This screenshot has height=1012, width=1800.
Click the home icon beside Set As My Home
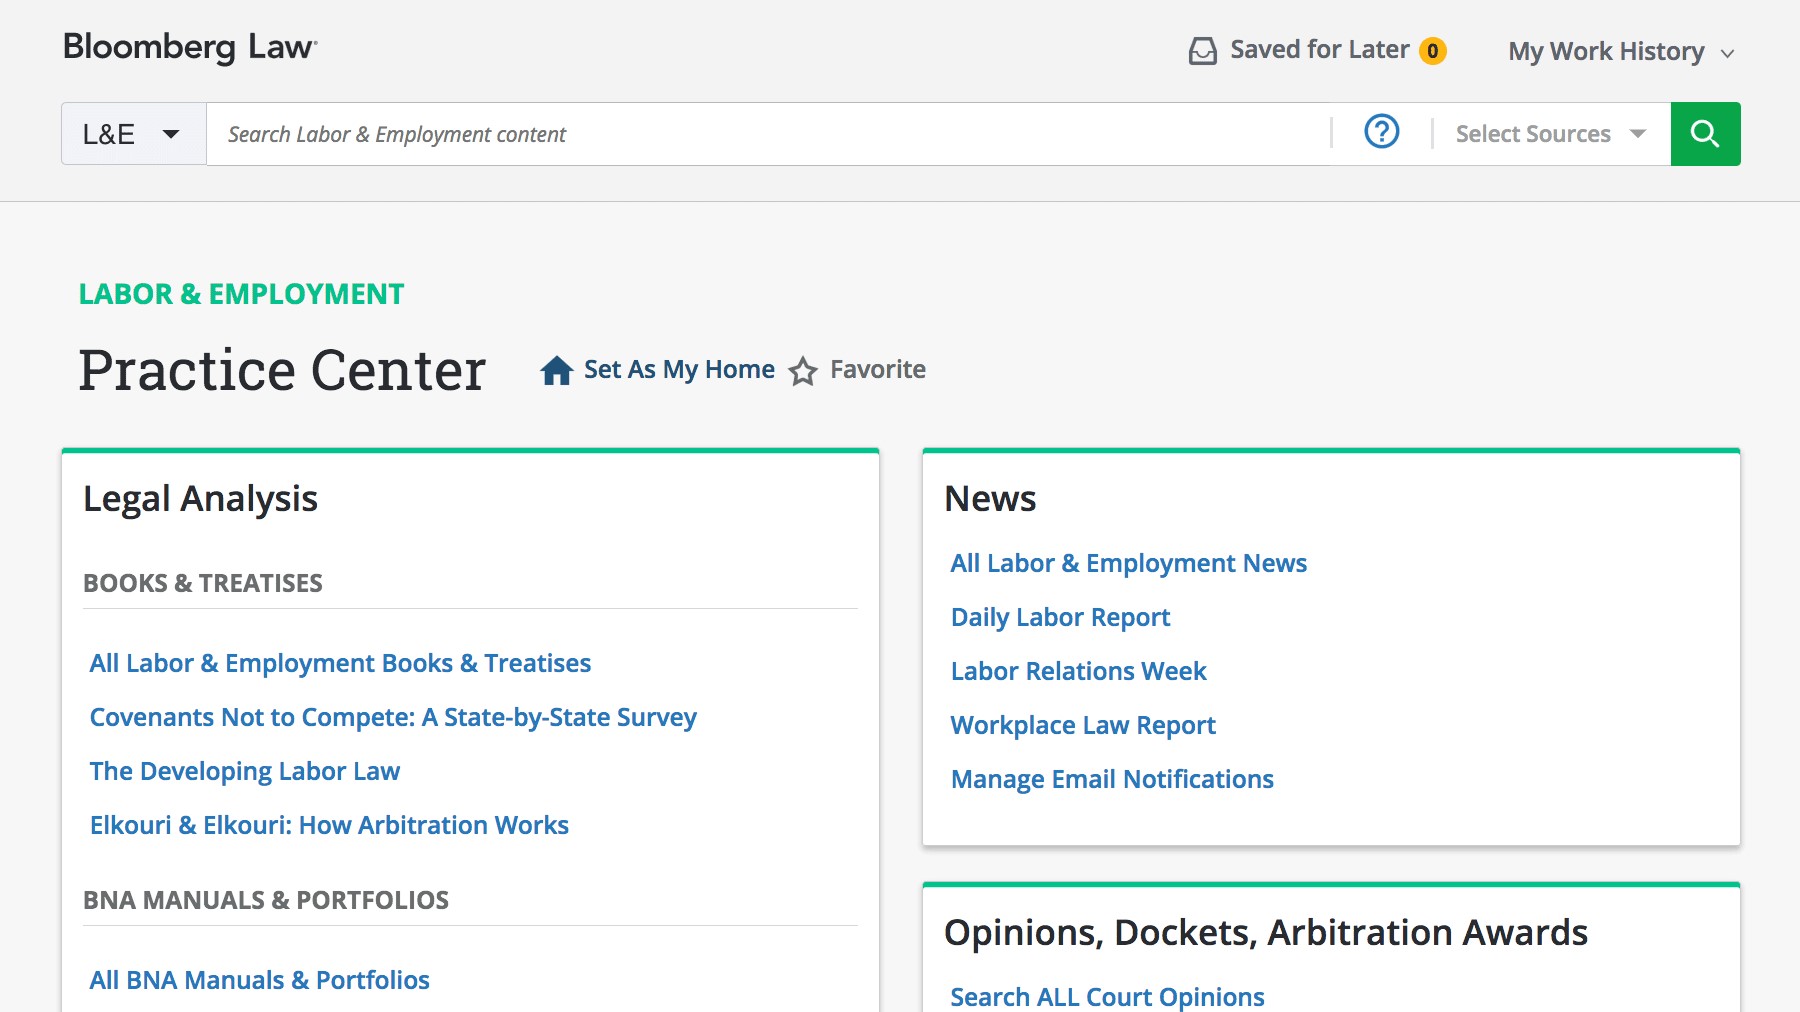click(x=556, y=370)
